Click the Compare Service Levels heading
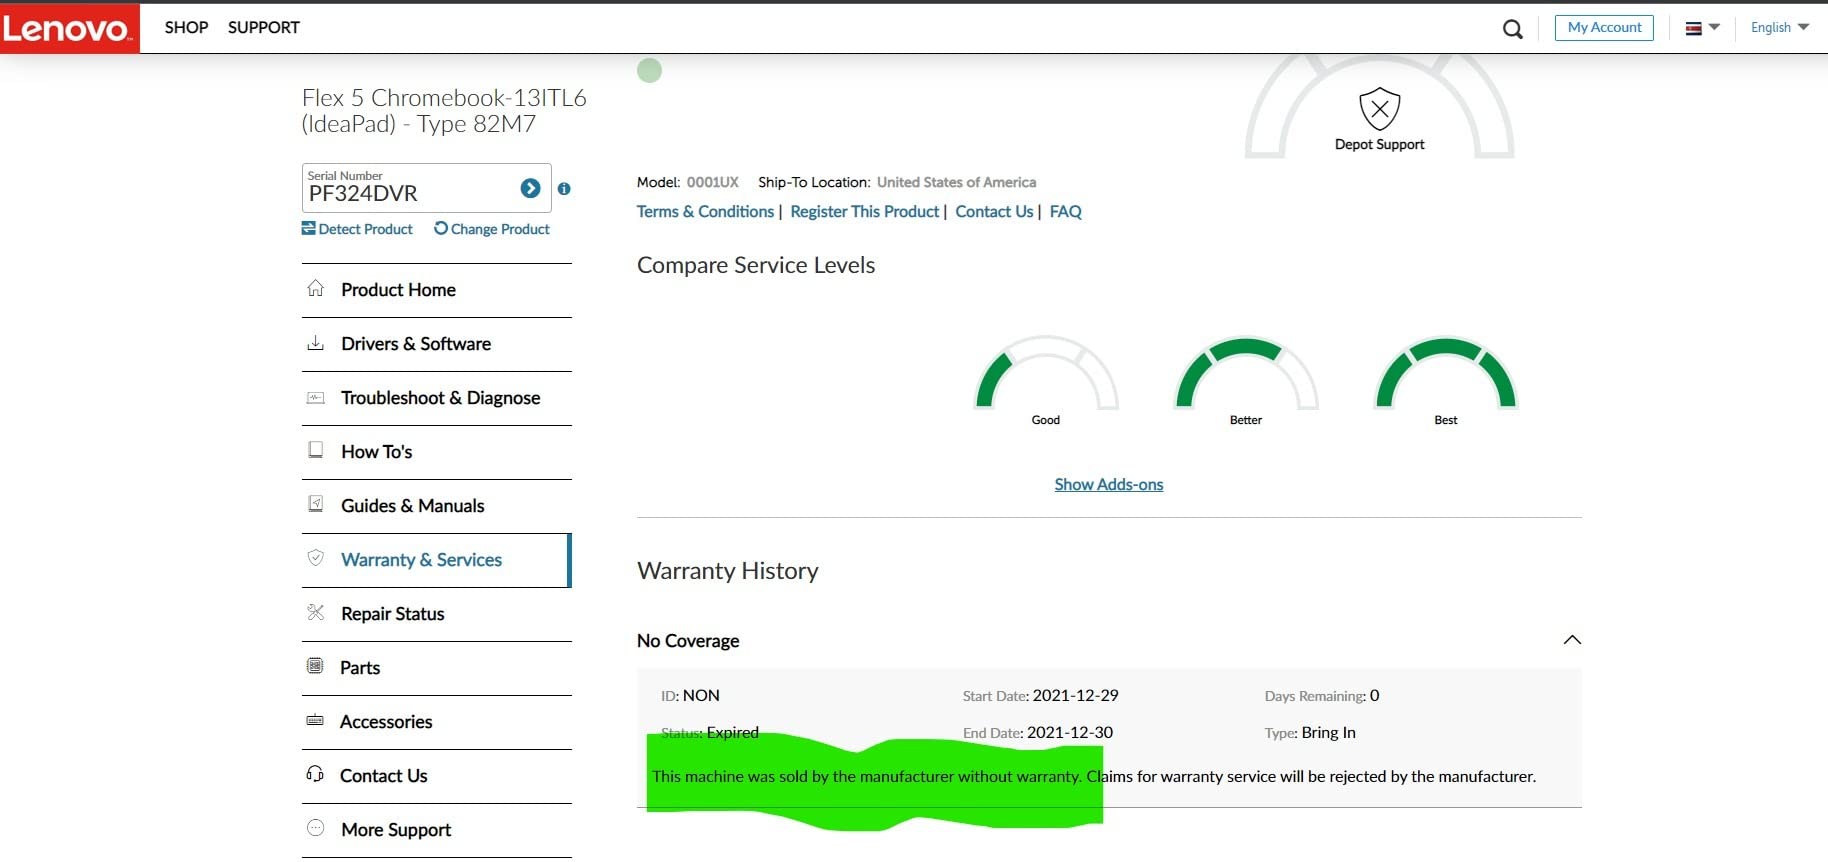1828x862 pixels. 756,265
